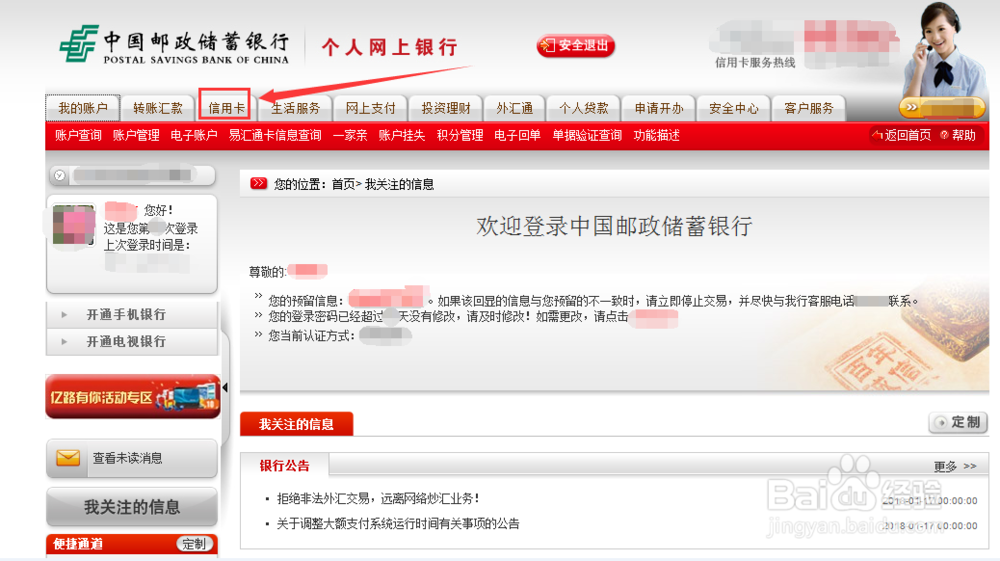Click the redacted password change link
1000x561 pixels.
[x=652, y=317]
